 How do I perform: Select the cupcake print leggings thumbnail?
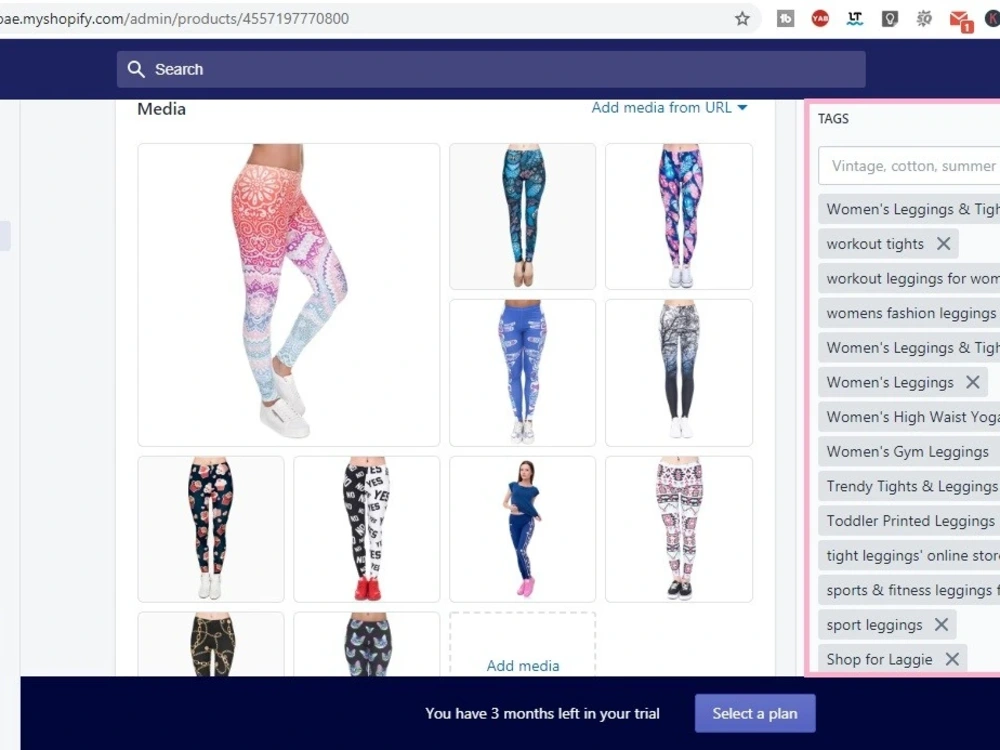coord(210,529)
